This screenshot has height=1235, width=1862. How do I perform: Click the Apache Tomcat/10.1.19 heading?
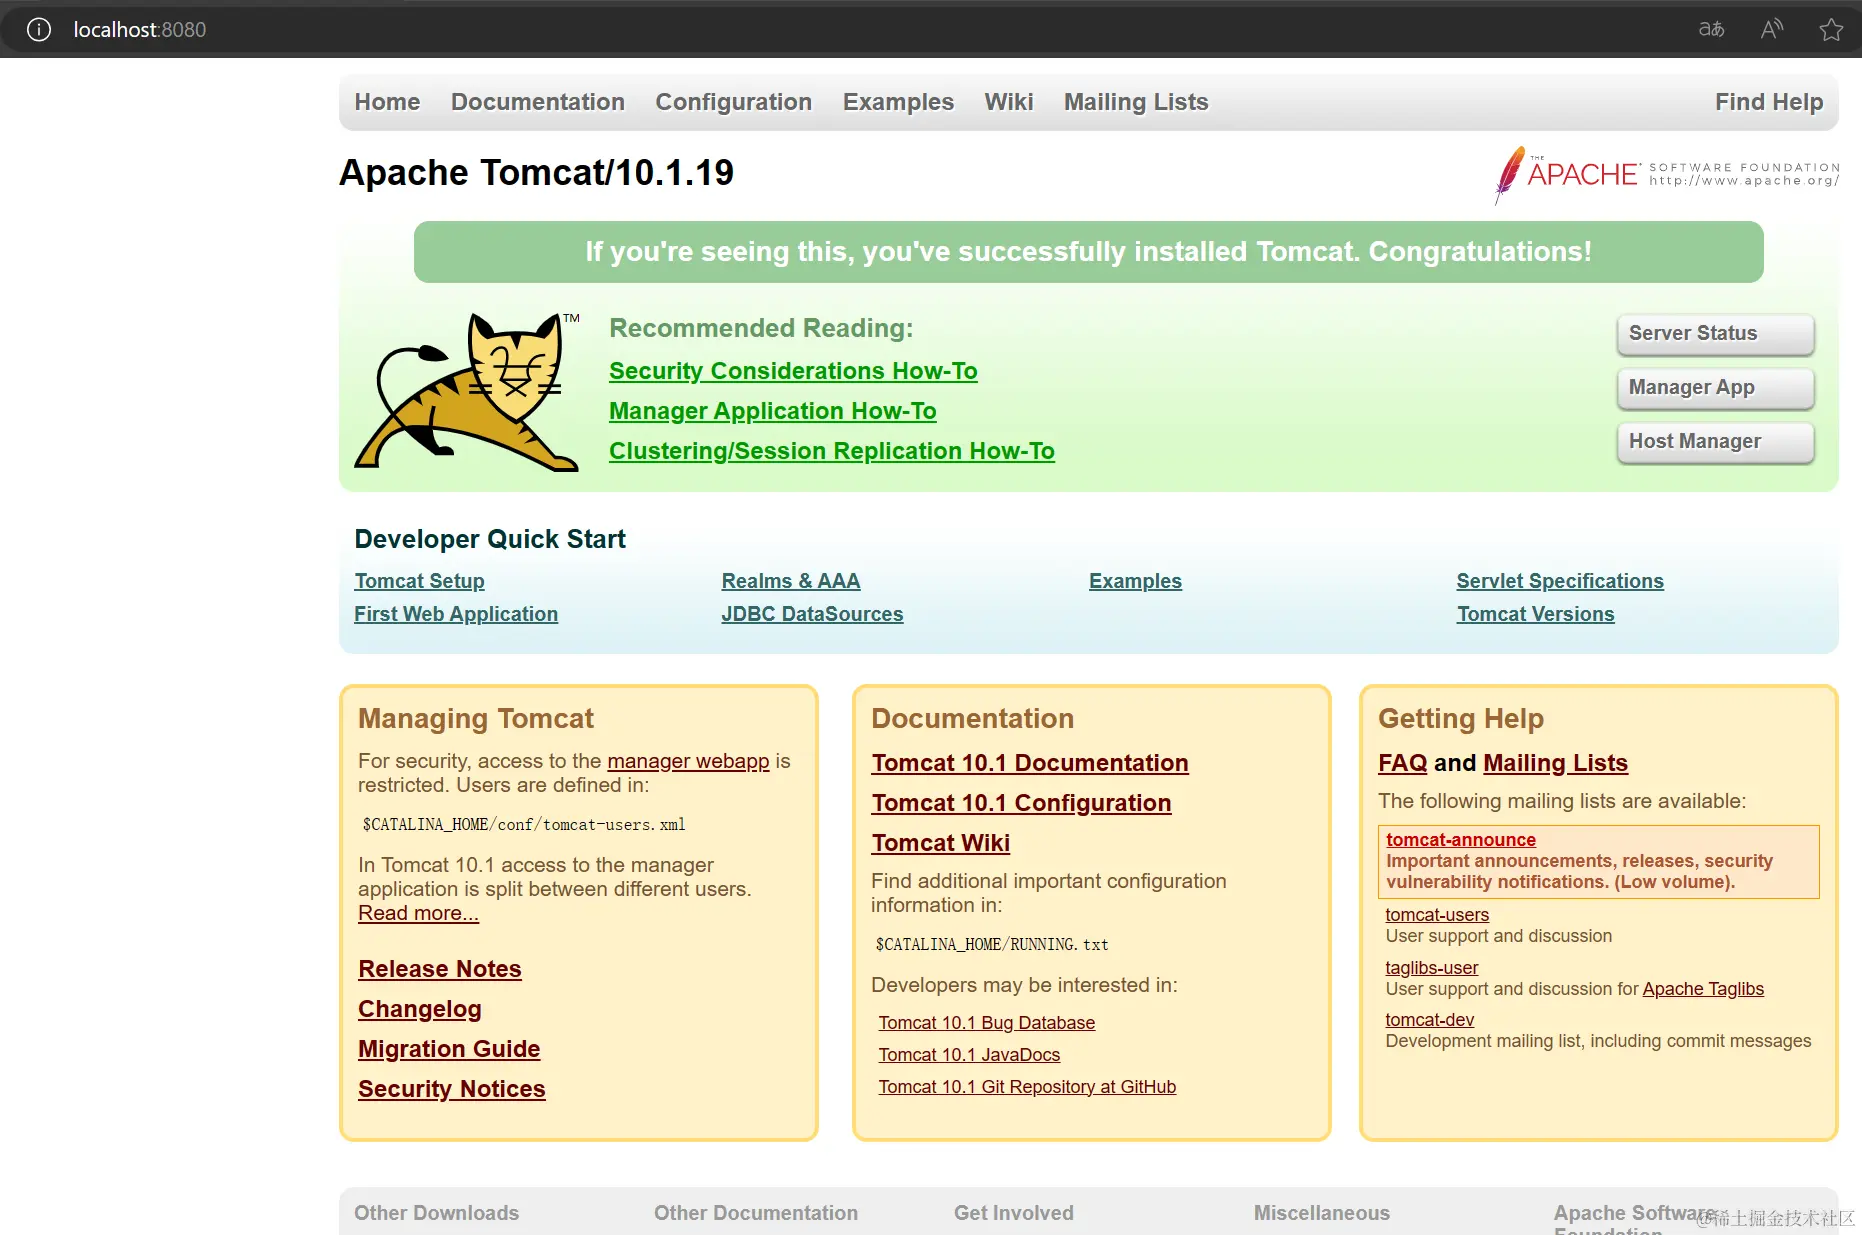(537, 173)
